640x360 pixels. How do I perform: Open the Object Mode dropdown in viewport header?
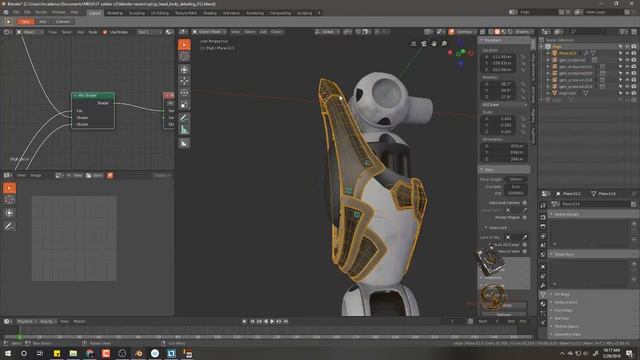[x=209, y=32]
